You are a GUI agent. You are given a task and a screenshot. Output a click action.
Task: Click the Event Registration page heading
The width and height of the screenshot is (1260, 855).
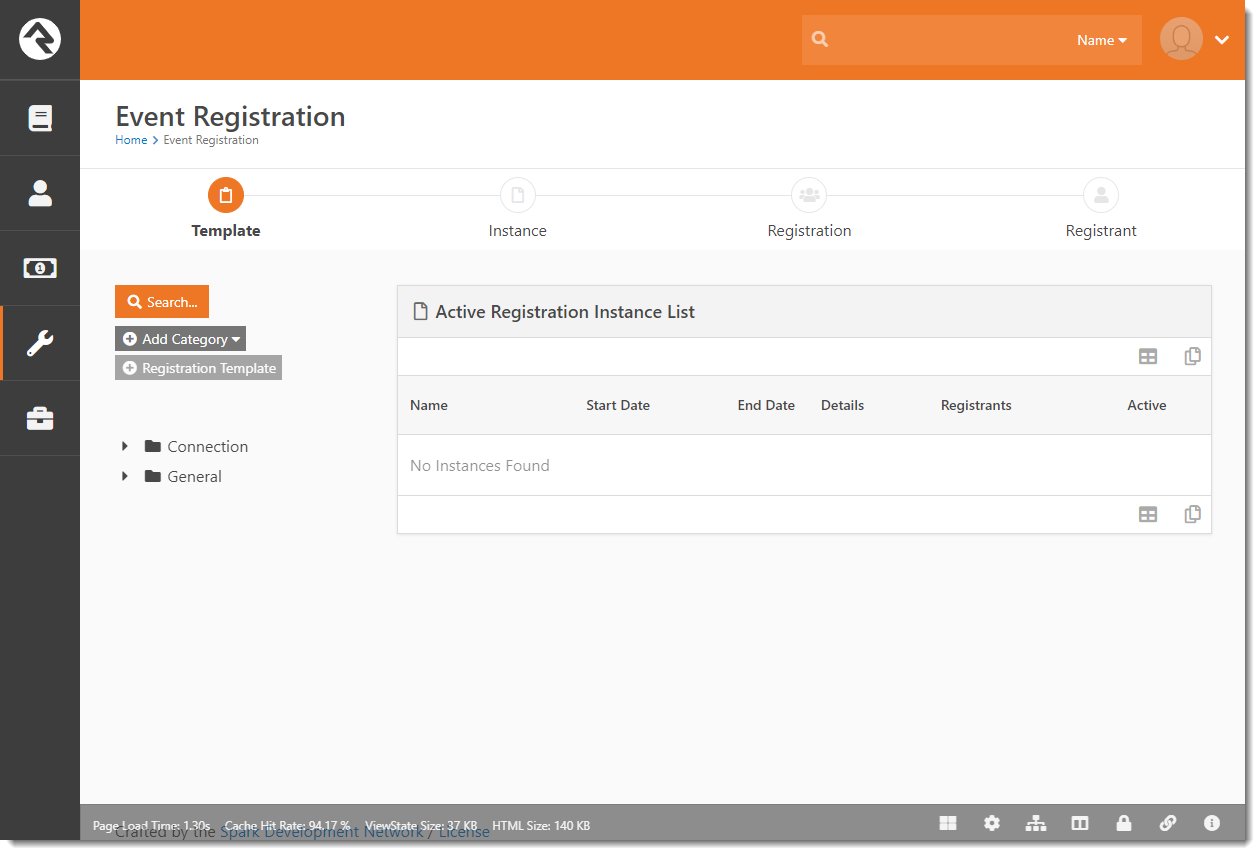click(231, 116)
